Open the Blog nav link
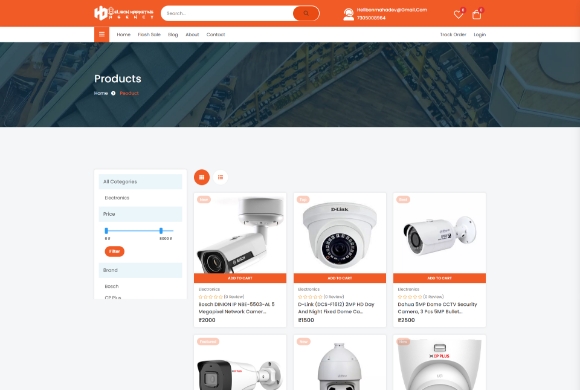580x390 pixels. [173, 34]
